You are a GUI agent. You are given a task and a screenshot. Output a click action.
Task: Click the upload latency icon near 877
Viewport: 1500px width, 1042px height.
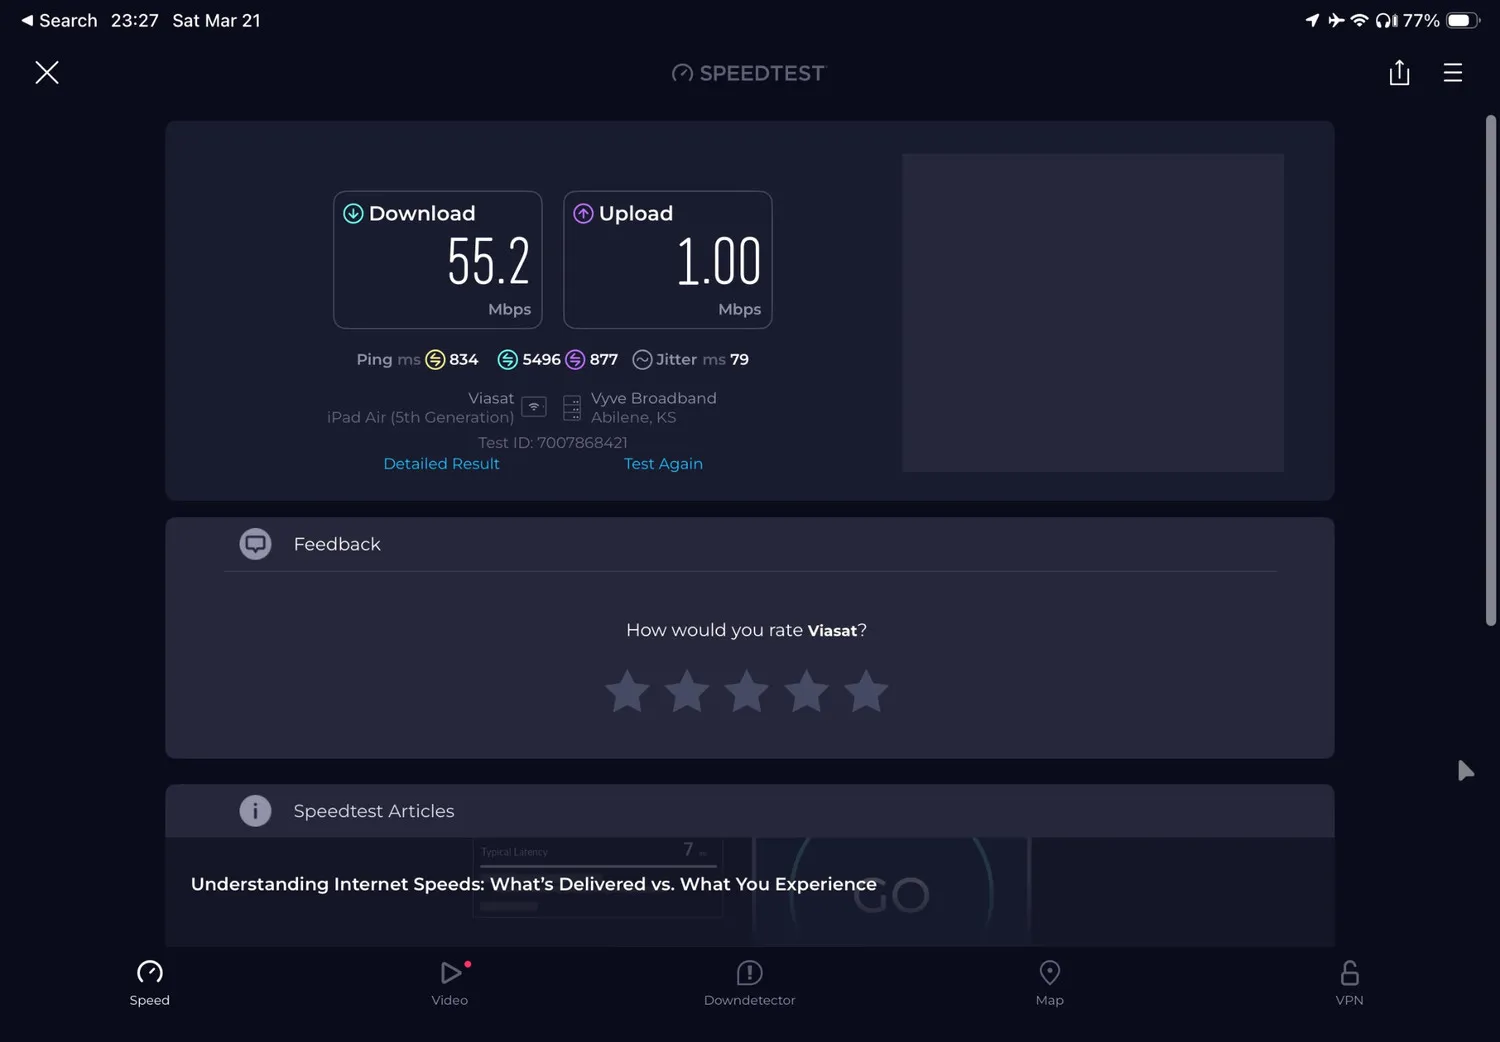point(575,360)
